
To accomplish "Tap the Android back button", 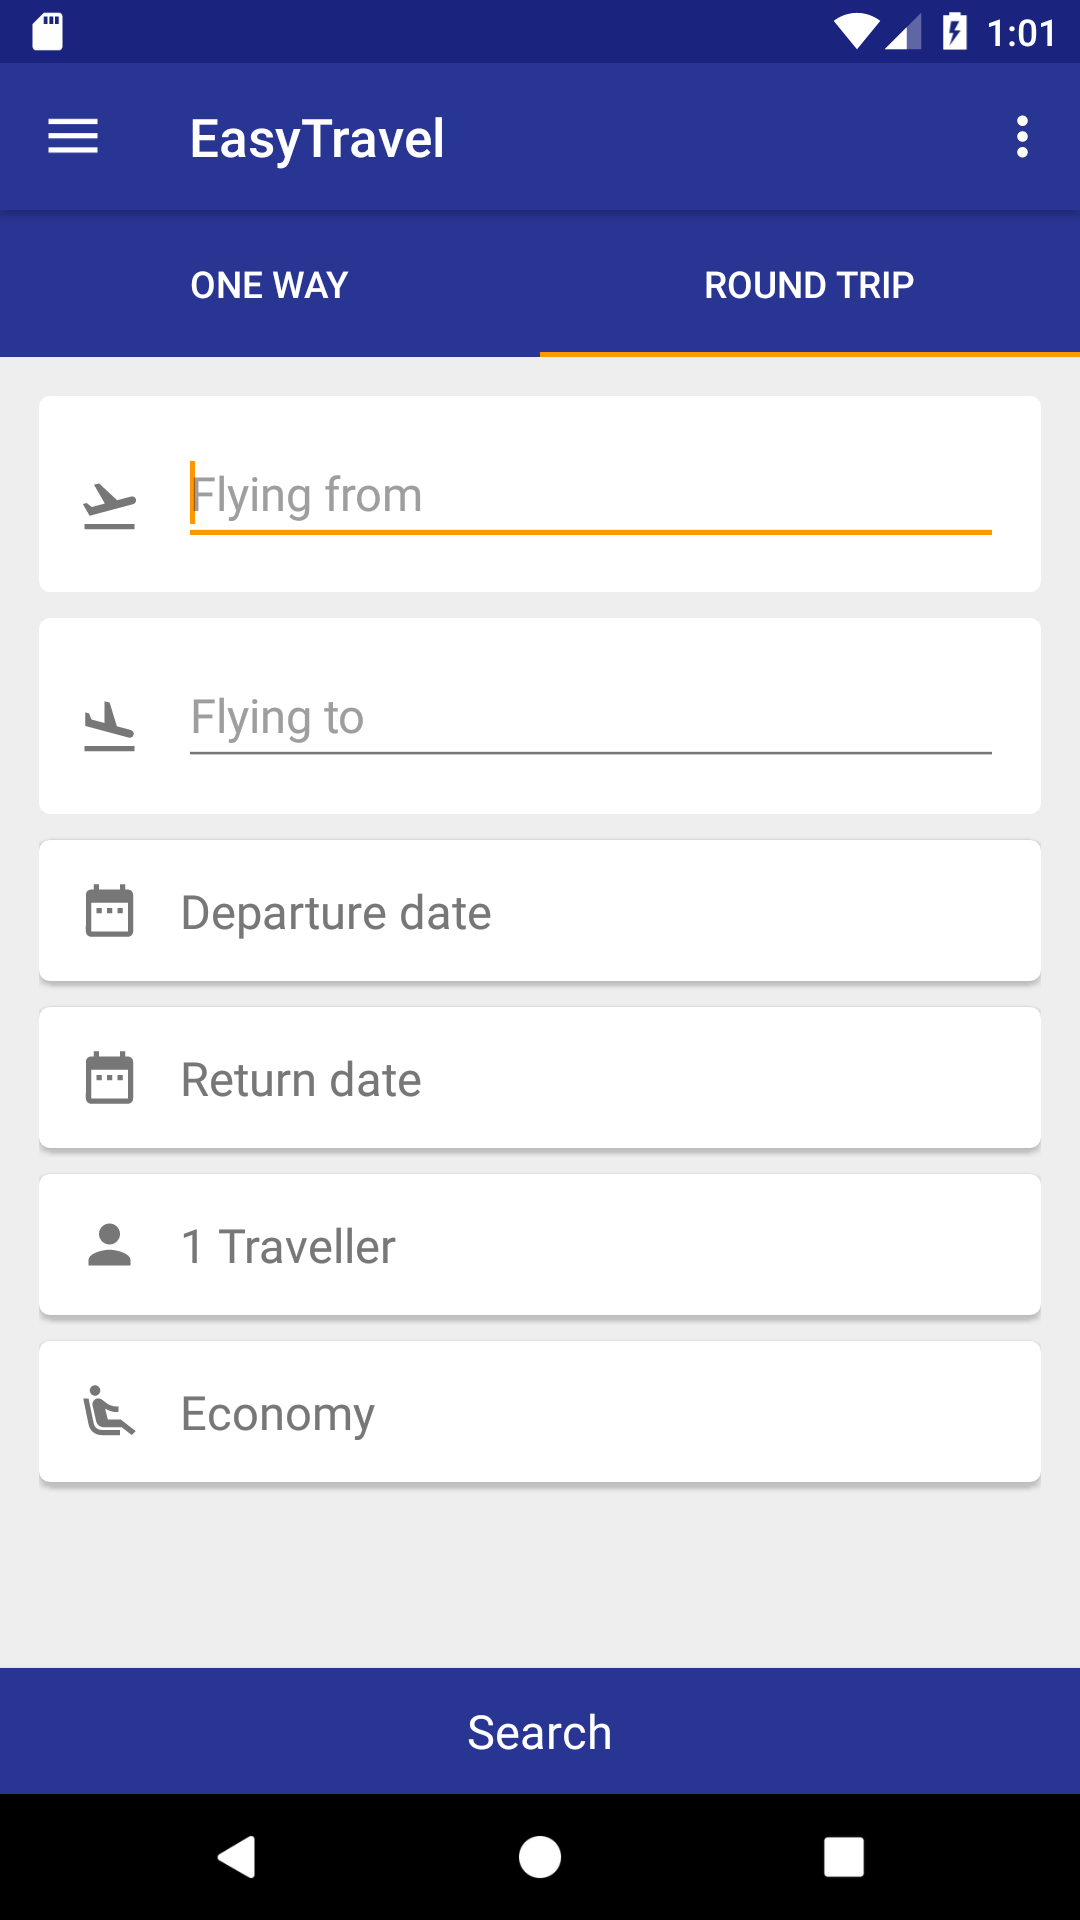I will [237, 1857].
